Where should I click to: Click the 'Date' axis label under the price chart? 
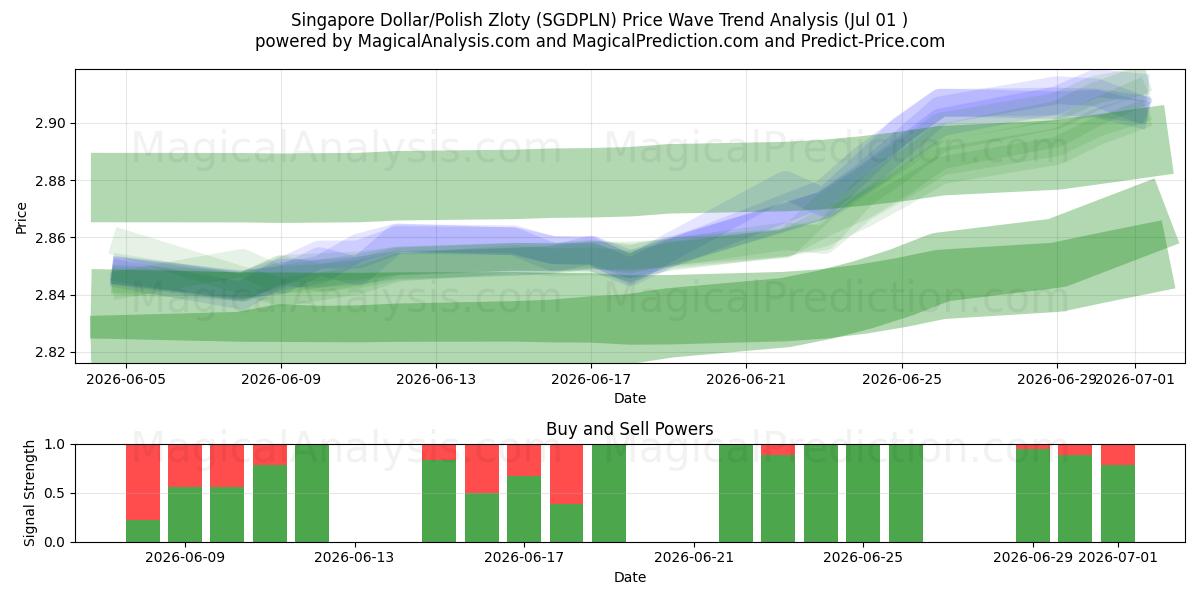tap(630, 398)
